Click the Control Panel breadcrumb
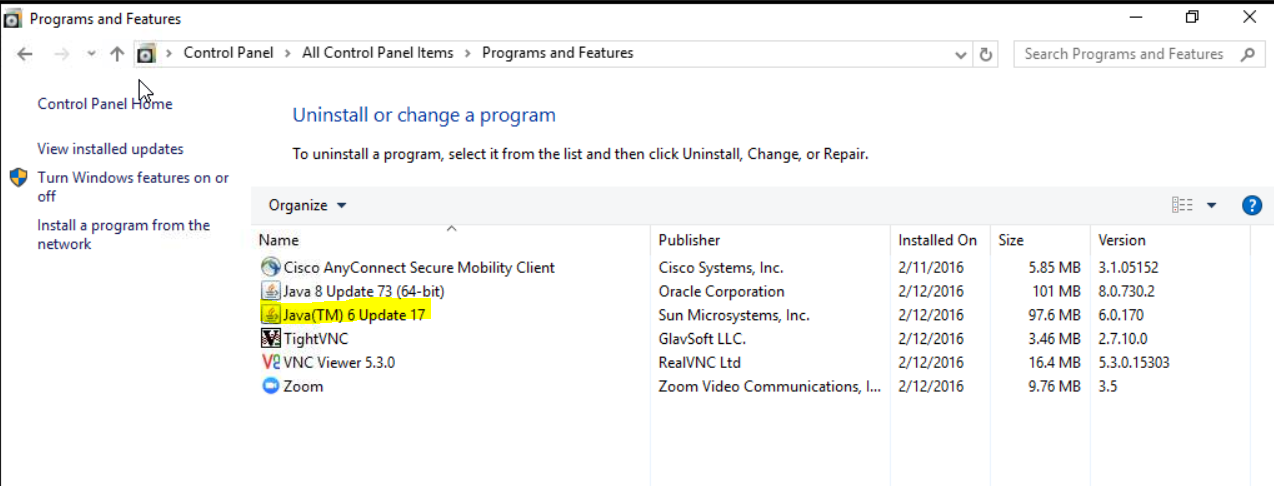This screenshot has height=486, width=1274. tap(228, 53)
